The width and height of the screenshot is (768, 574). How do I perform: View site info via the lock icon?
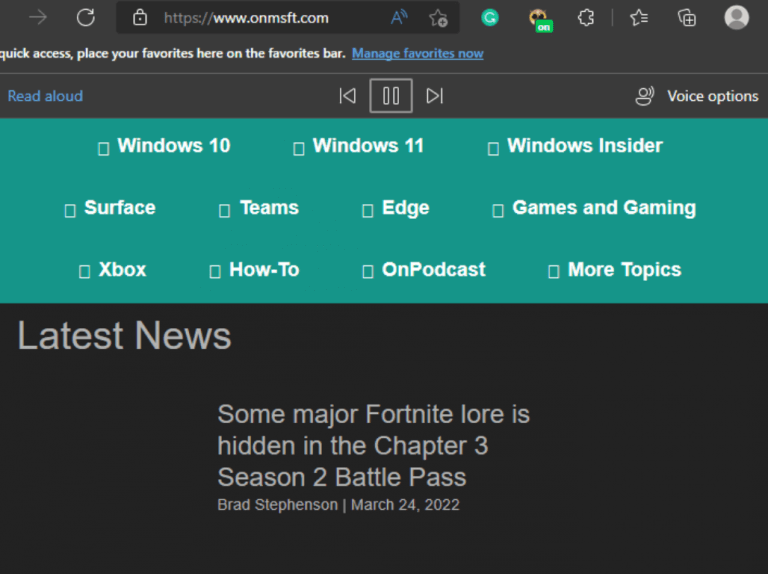click(x=140, y=18)
